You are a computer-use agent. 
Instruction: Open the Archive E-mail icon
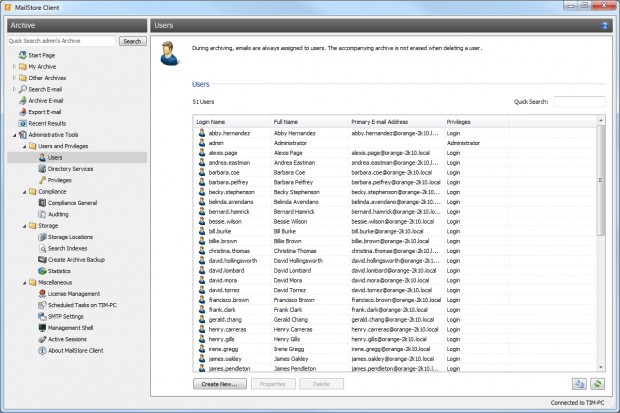tap(23, 100)
